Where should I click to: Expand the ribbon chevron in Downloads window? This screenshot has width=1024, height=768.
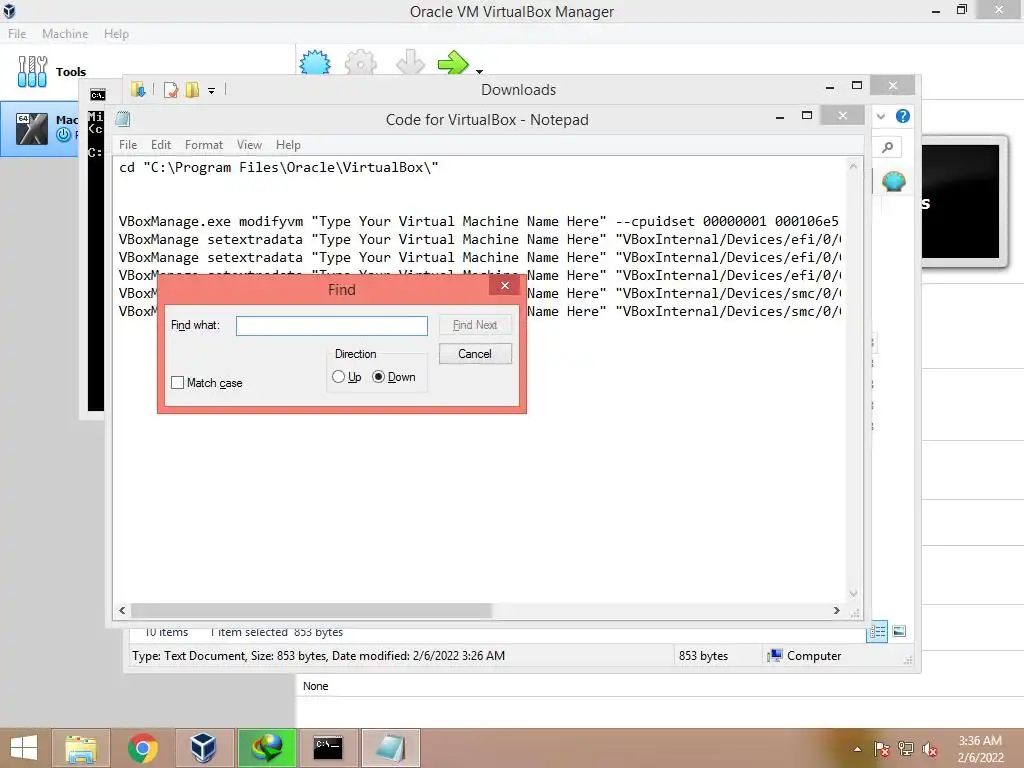pos(880,116)
